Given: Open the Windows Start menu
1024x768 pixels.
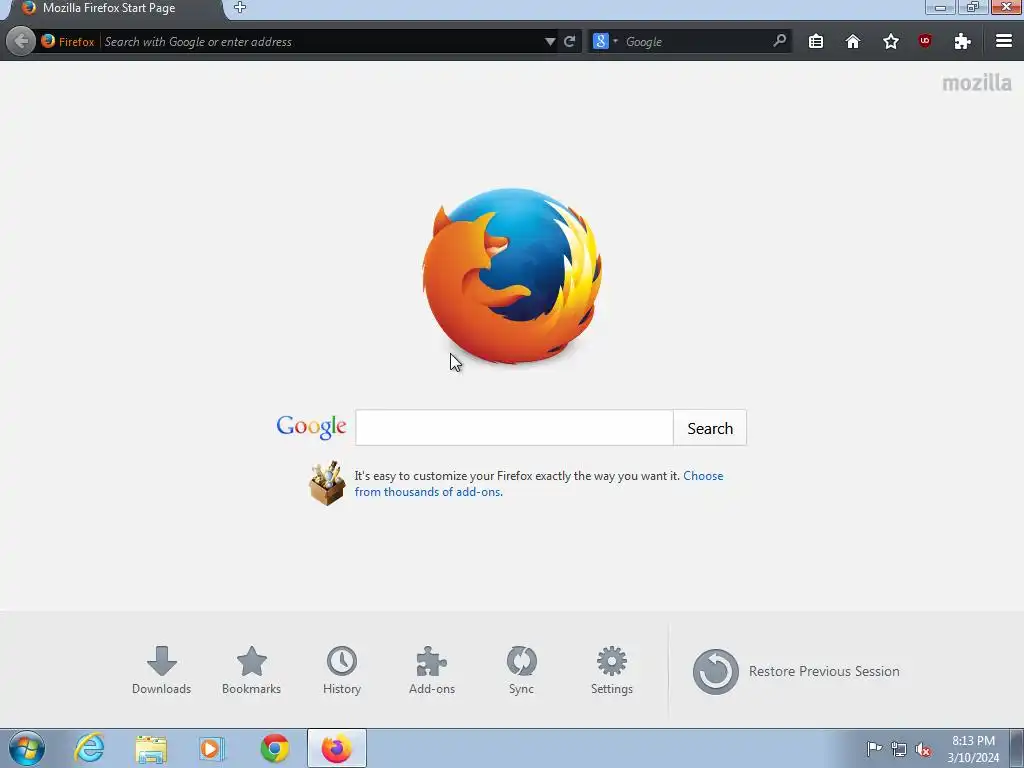Looking at the screenshot, I should pyautogui.click(x=27, y=748).
